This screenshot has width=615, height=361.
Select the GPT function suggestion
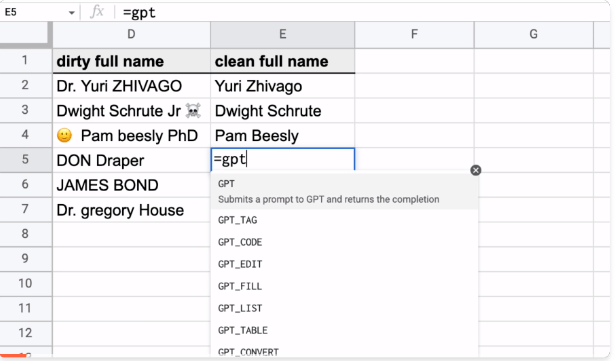coord(344,191)
